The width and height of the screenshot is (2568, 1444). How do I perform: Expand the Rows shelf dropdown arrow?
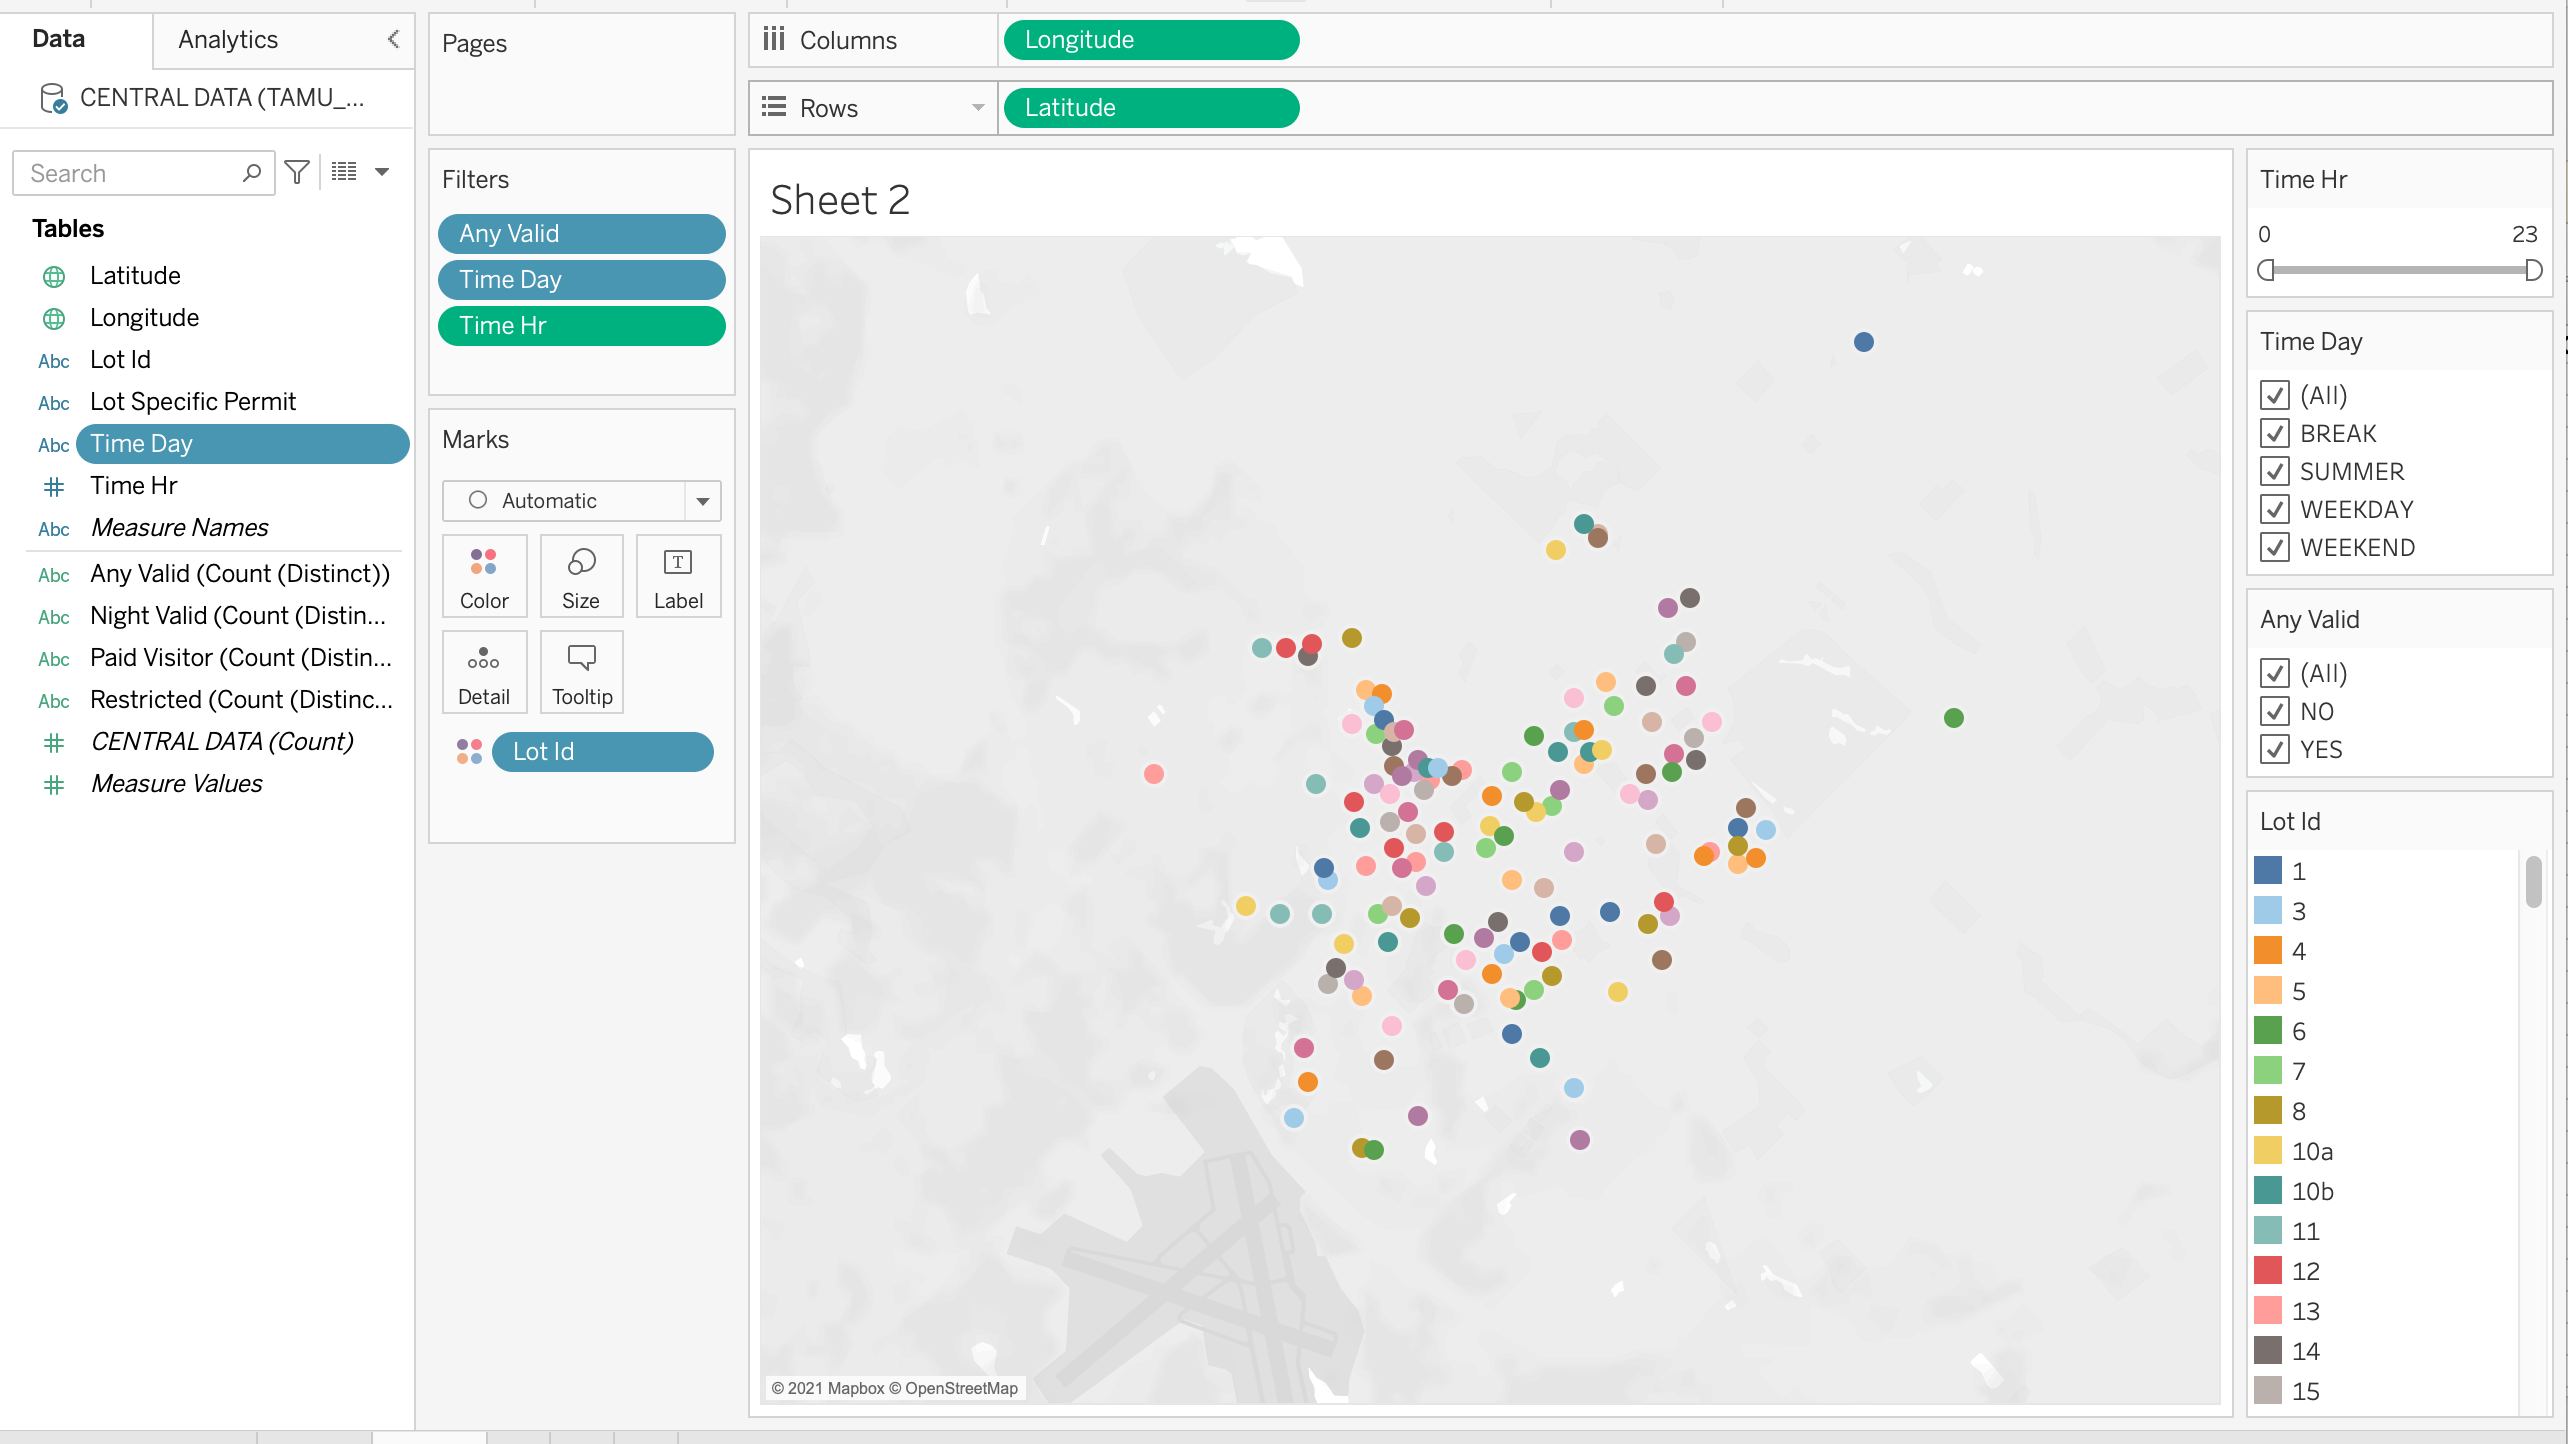977,108
